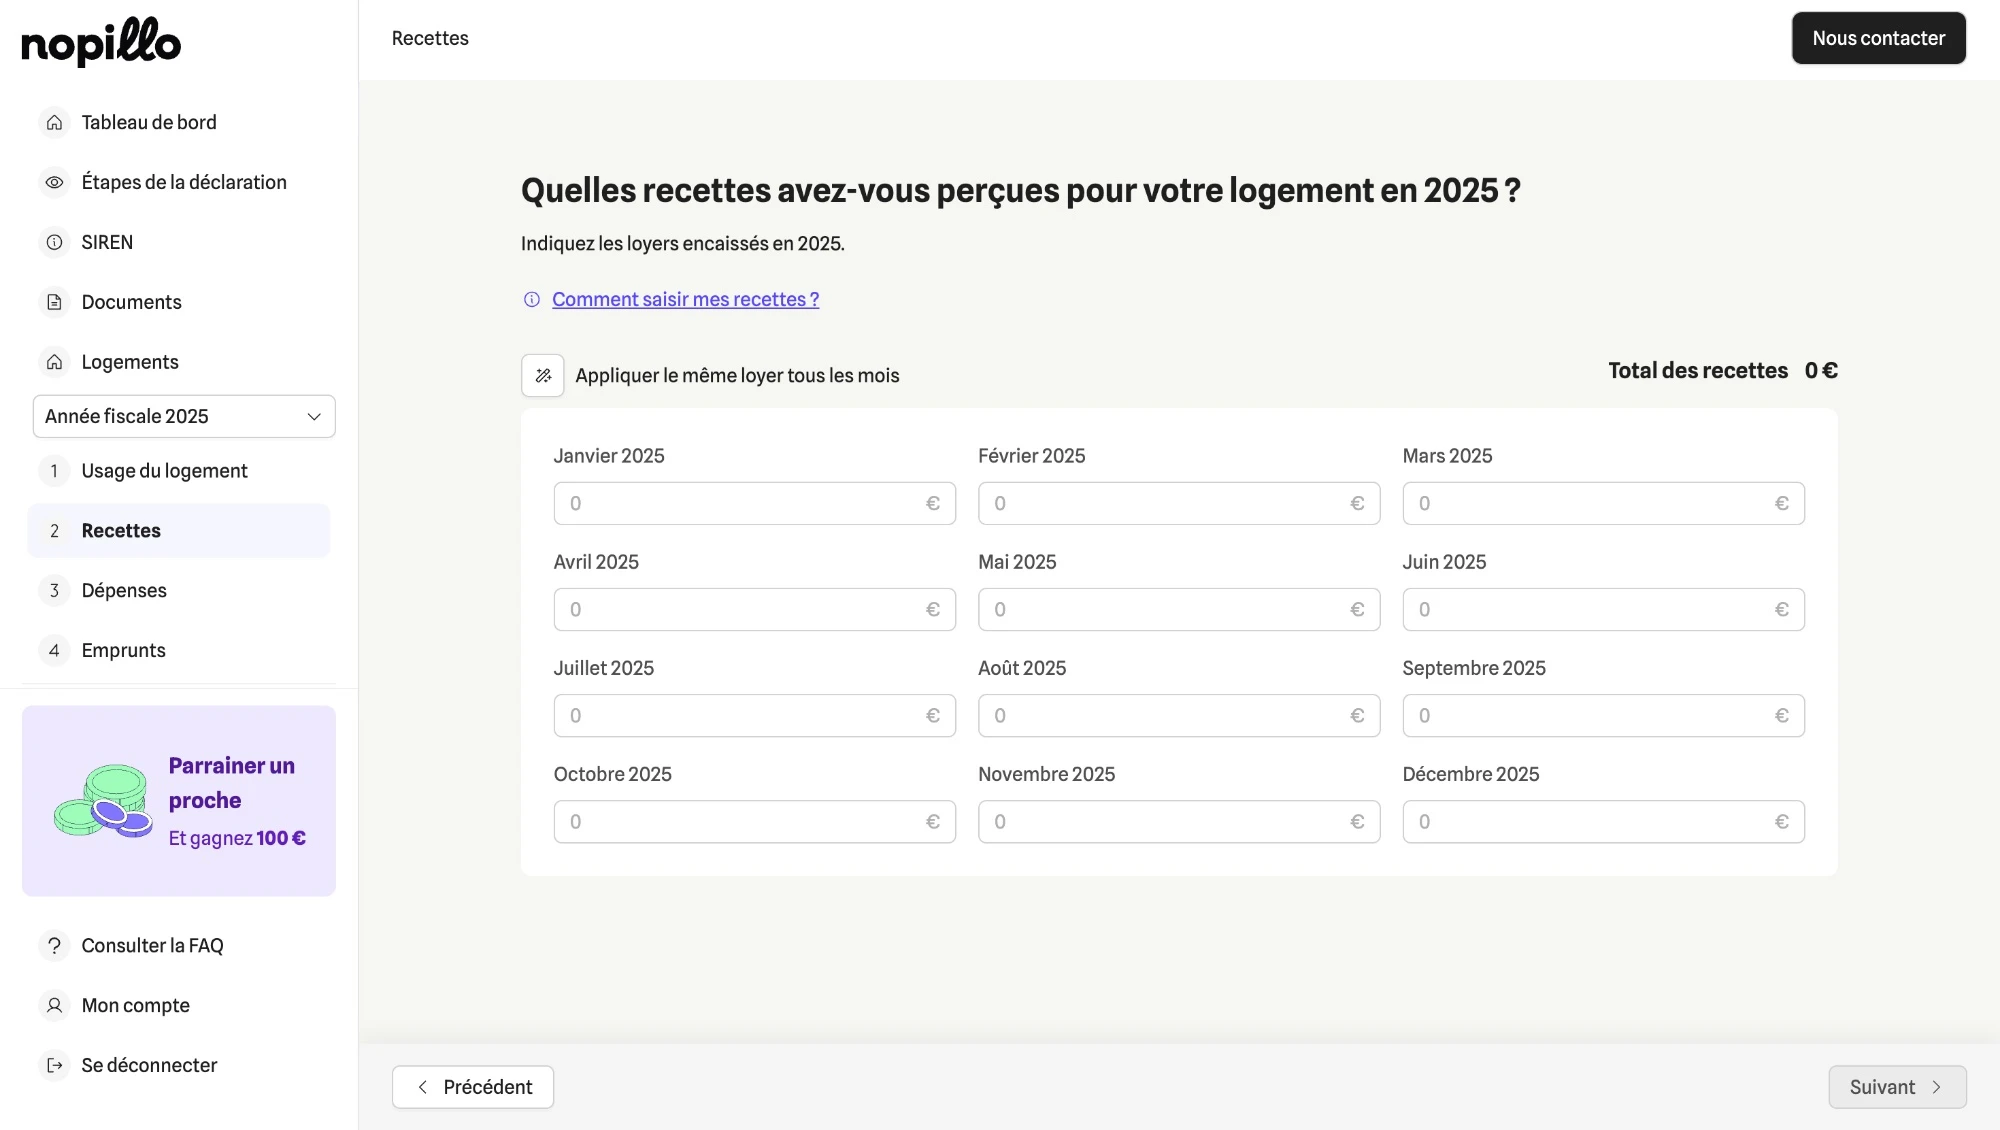This screenshot has width=2000, height=1130.
Task: Click the eye icon for Étapes de la déclaration
Action: pos(55,182)
